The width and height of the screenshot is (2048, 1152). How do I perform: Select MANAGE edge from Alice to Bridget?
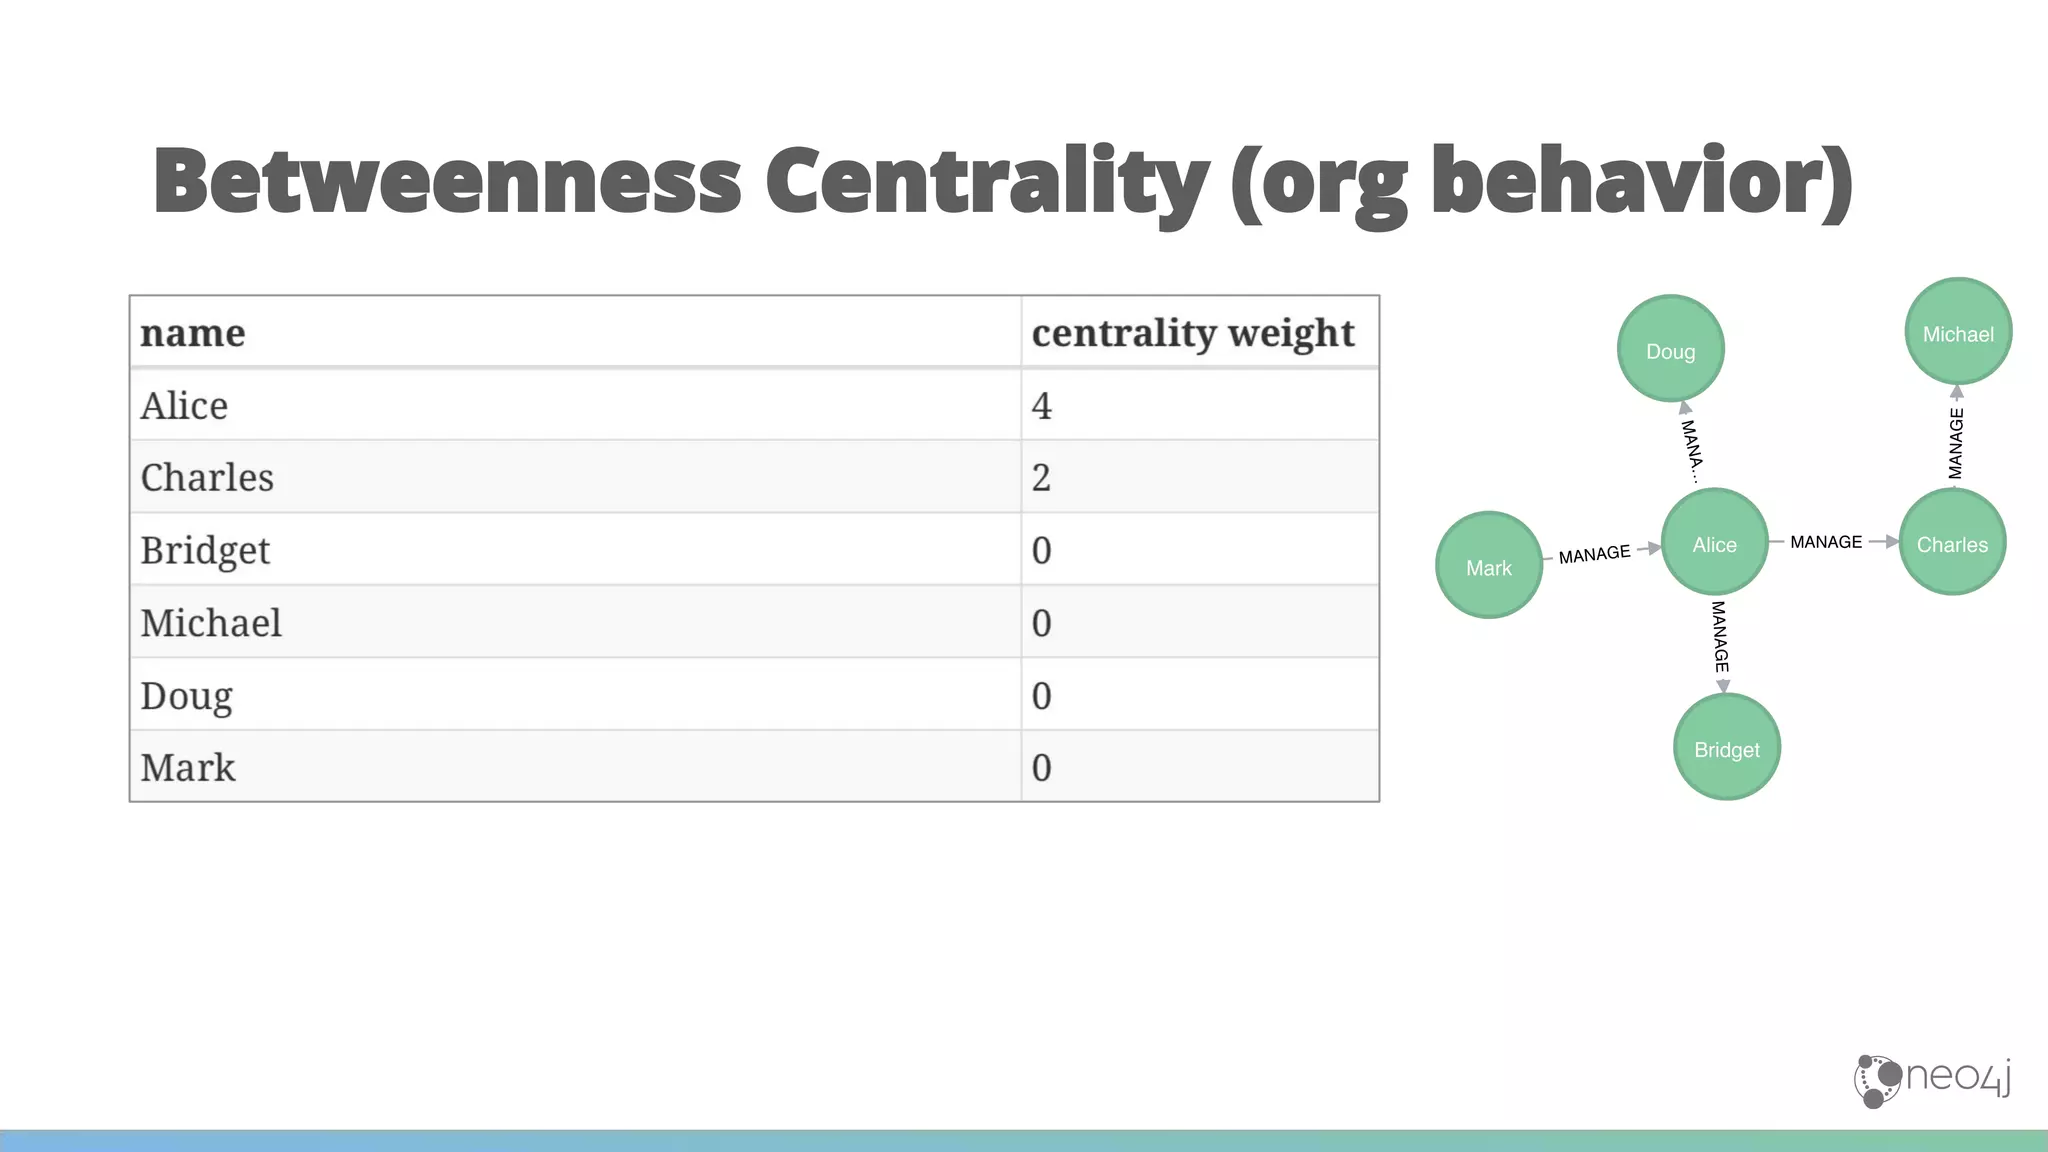[x=1720, y=636]
